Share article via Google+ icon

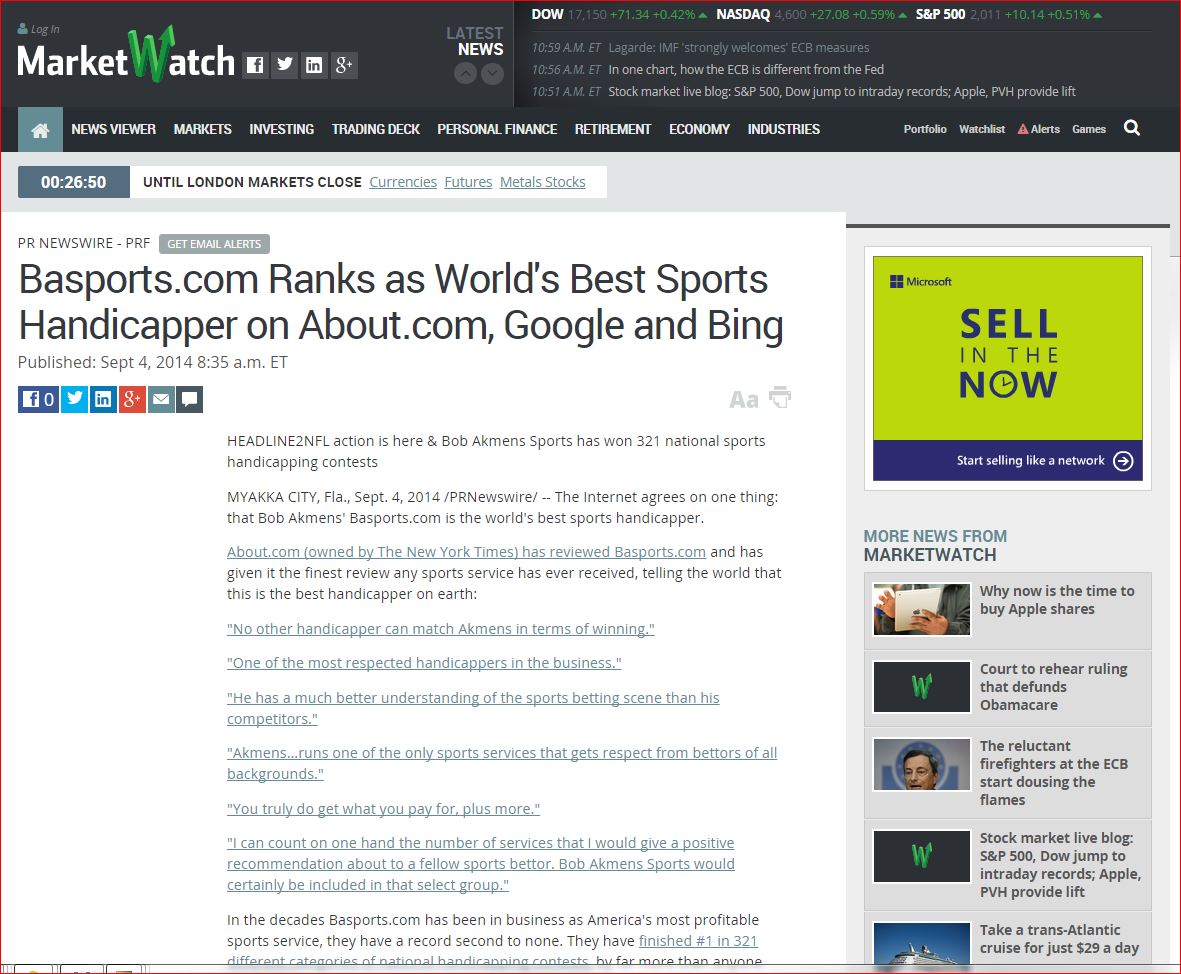click(132, 399)
